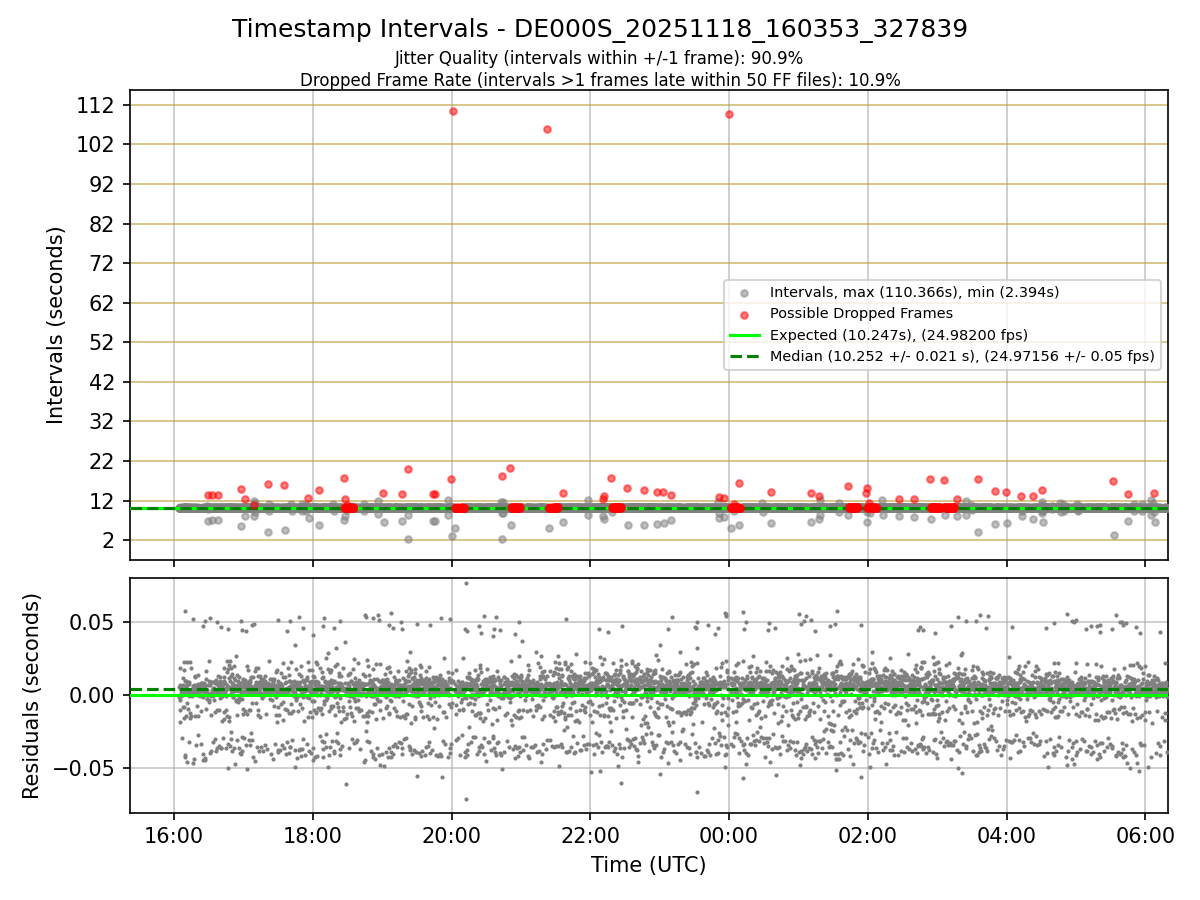
Task: Select the 'Jitter Quality' subtitle line showing 90.9%
Action: 599,58
